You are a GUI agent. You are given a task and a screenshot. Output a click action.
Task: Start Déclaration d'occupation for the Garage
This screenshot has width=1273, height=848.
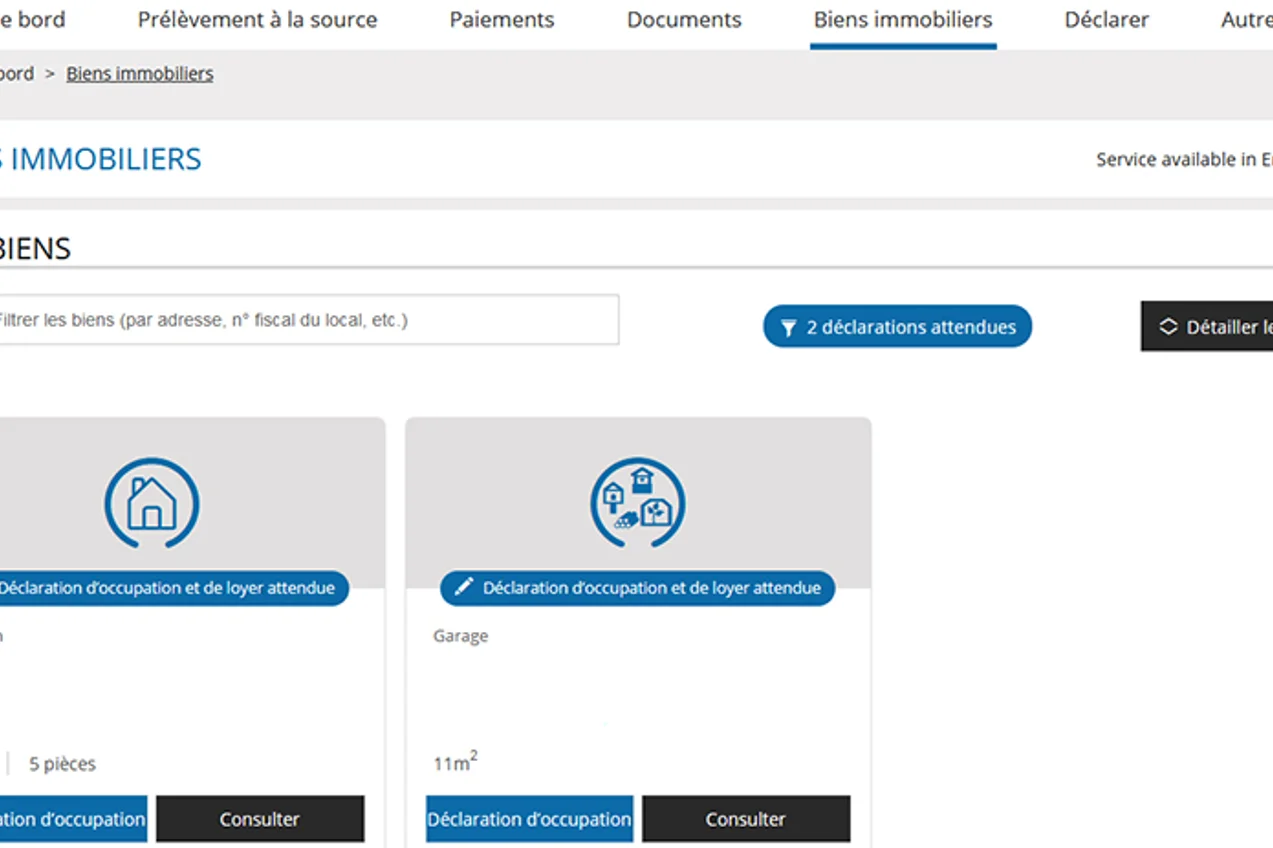pyautogui.click(x=529, y=819)
